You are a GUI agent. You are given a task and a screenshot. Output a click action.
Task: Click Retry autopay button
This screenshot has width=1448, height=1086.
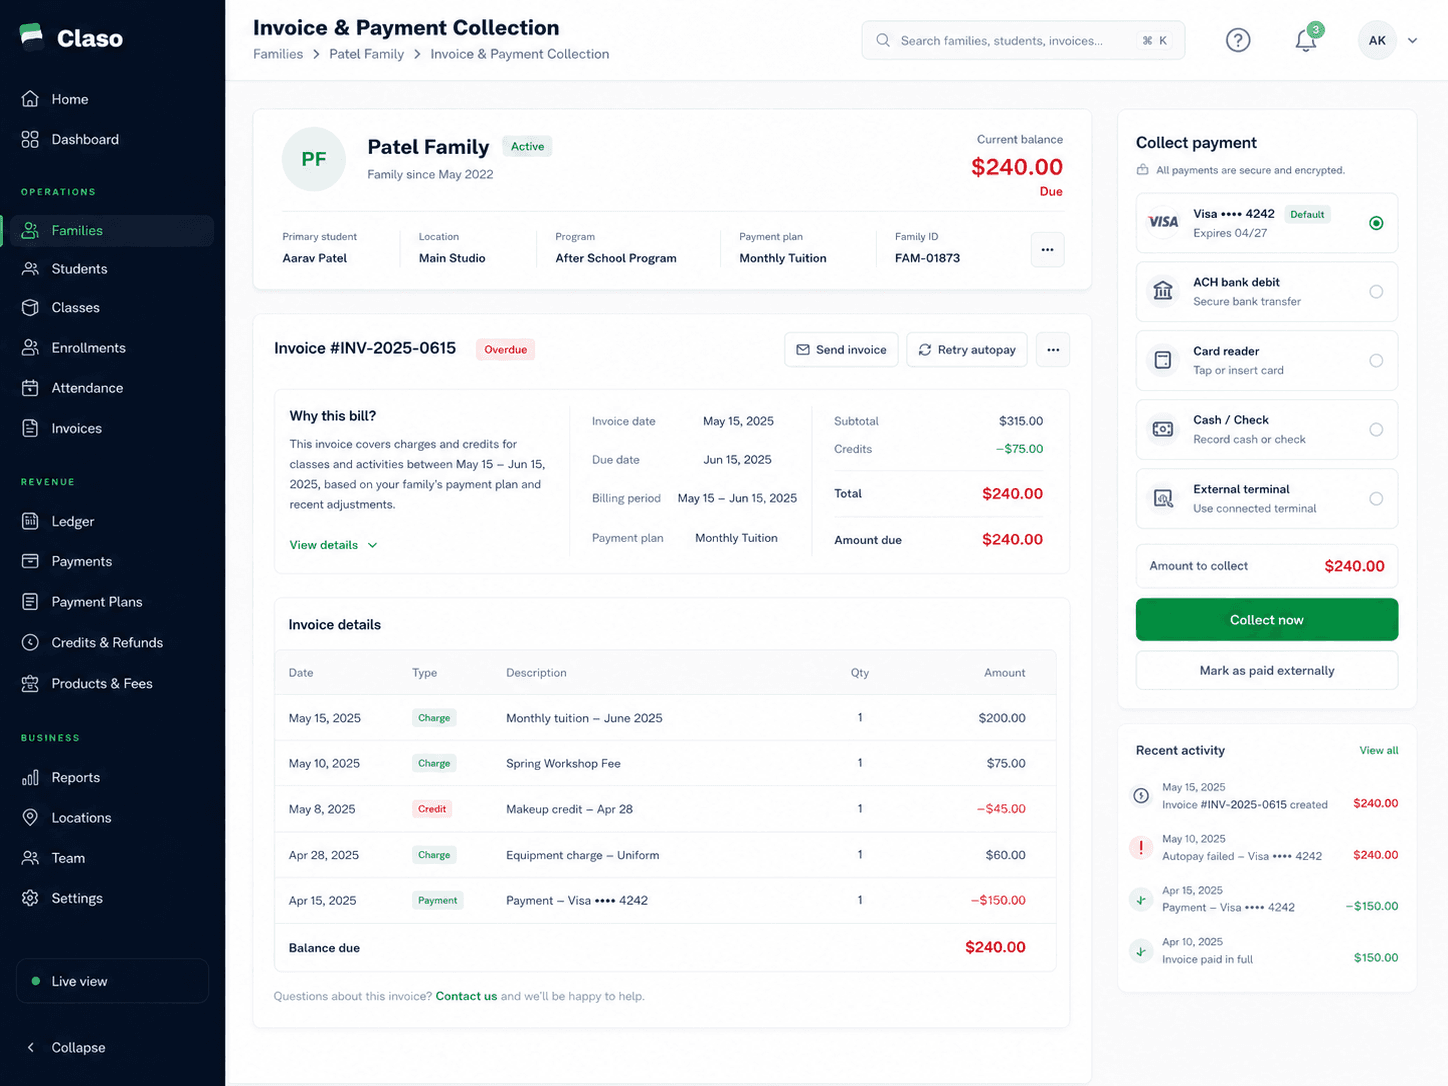[x=966, y=349]
